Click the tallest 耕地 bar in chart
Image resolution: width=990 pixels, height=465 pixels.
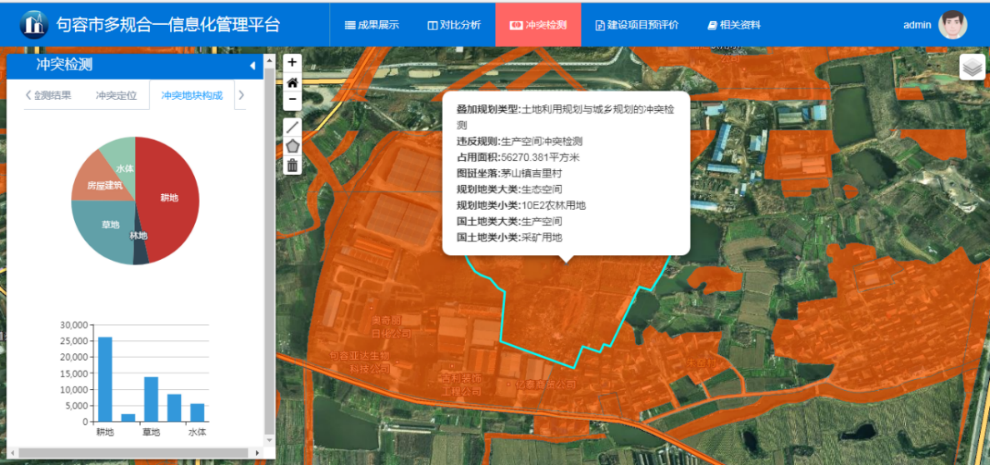[105, 379]
